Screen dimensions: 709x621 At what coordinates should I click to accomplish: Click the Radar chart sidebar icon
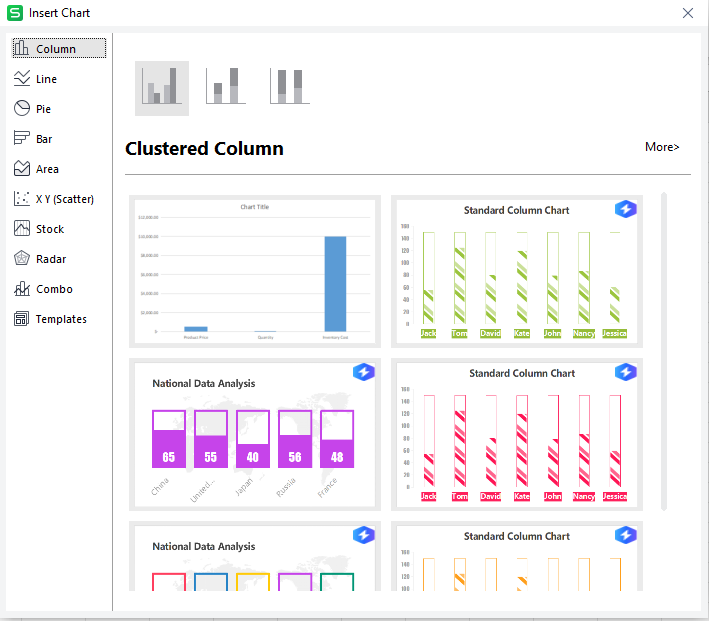(x=22, y=258)
